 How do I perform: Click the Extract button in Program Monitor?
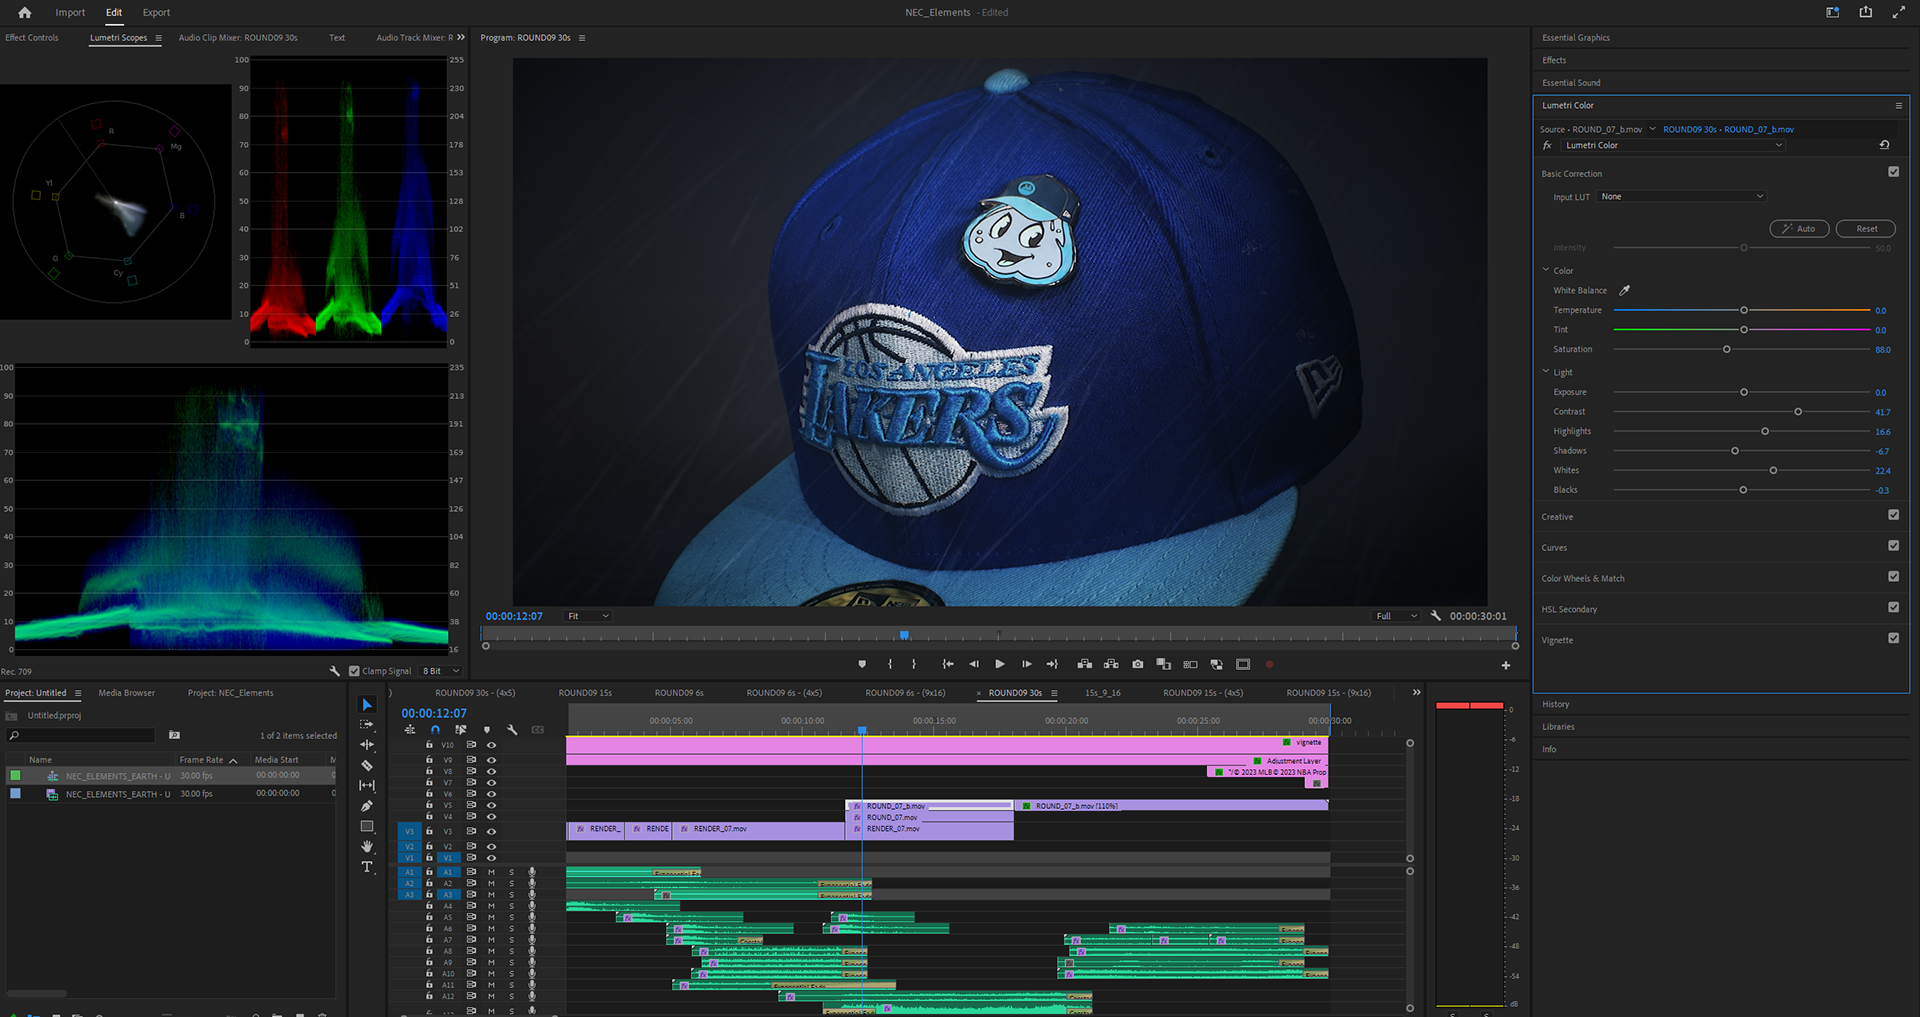point(1111,664)
